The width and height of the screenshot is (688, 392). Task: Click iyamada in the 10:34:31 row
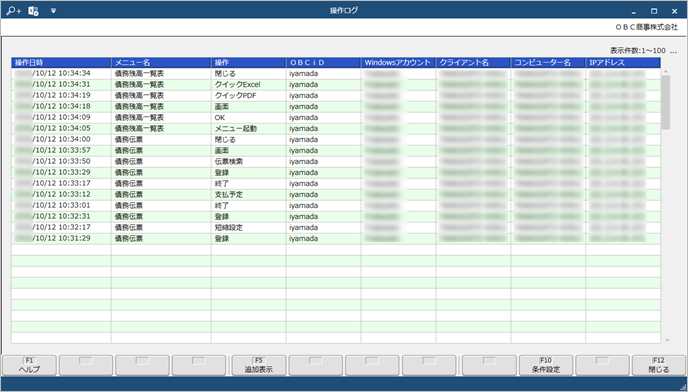click(303, 85)
